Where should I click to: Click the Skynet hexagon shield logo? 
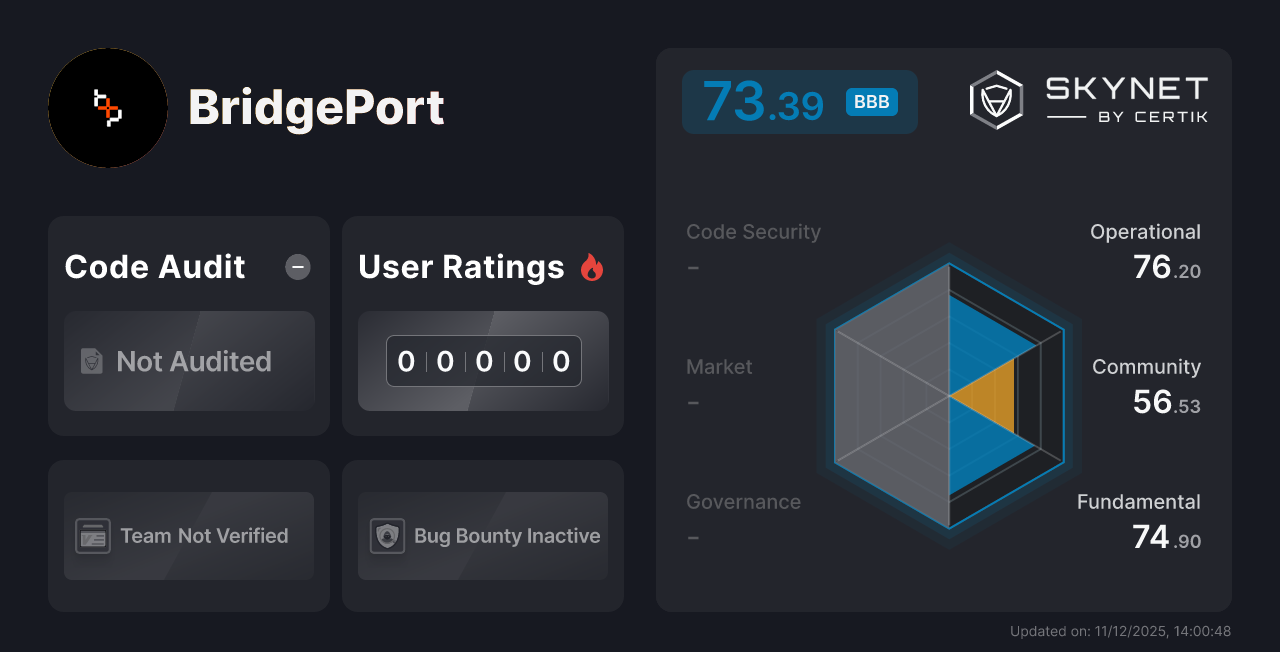[996, 99]
